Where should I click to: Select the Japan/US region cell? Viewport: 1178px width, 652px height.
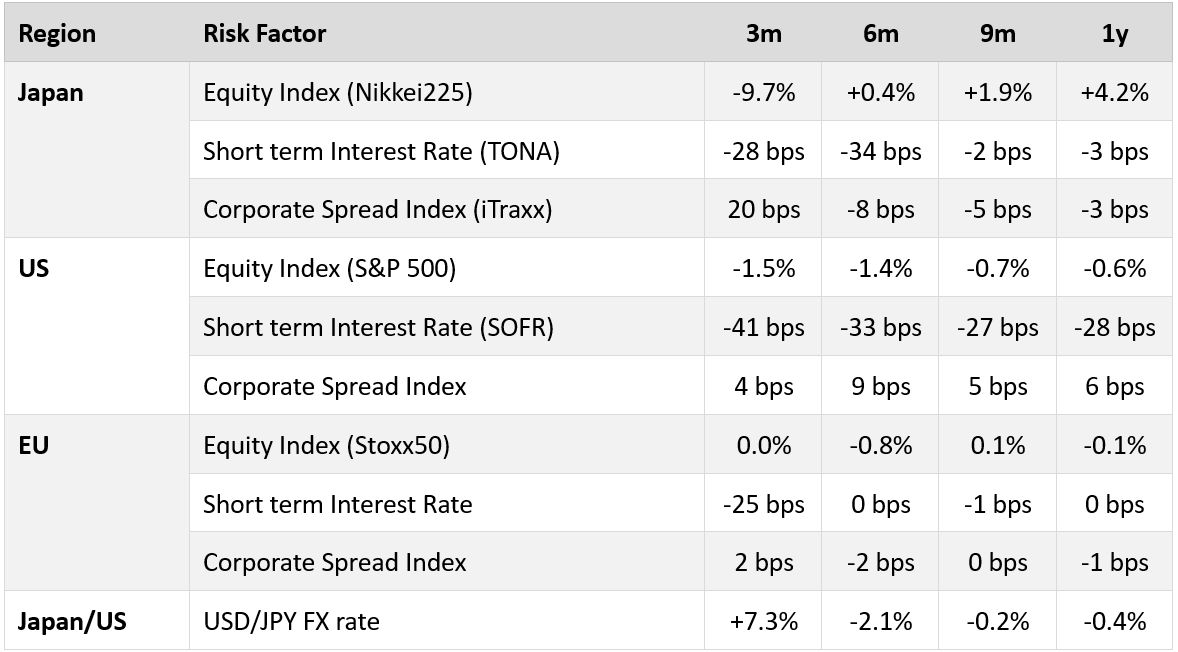tap(72, 621)
